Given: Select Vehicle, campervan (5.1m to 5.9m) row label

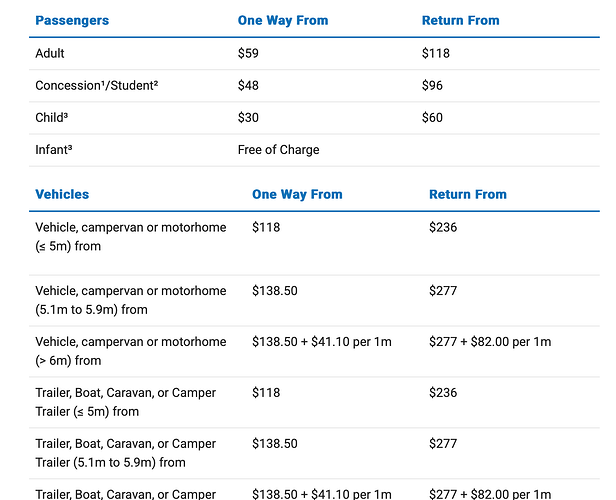Looking at the screenshot, I should (131, 300).
